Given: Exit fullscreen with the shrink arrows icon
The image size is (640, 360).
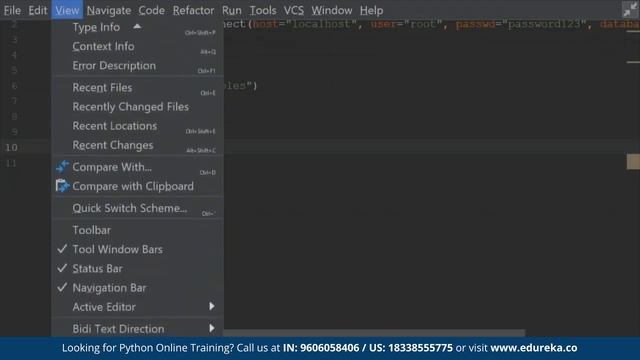Looking at the screenshot, I should tap(630, 9).
